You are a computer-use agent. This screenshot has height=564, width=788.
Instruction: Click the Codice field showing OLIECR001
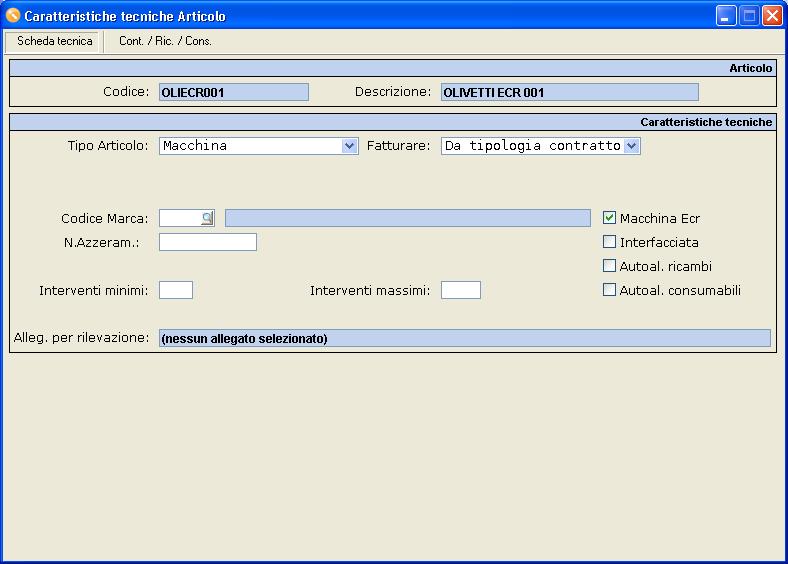click(x=234, y=92)
